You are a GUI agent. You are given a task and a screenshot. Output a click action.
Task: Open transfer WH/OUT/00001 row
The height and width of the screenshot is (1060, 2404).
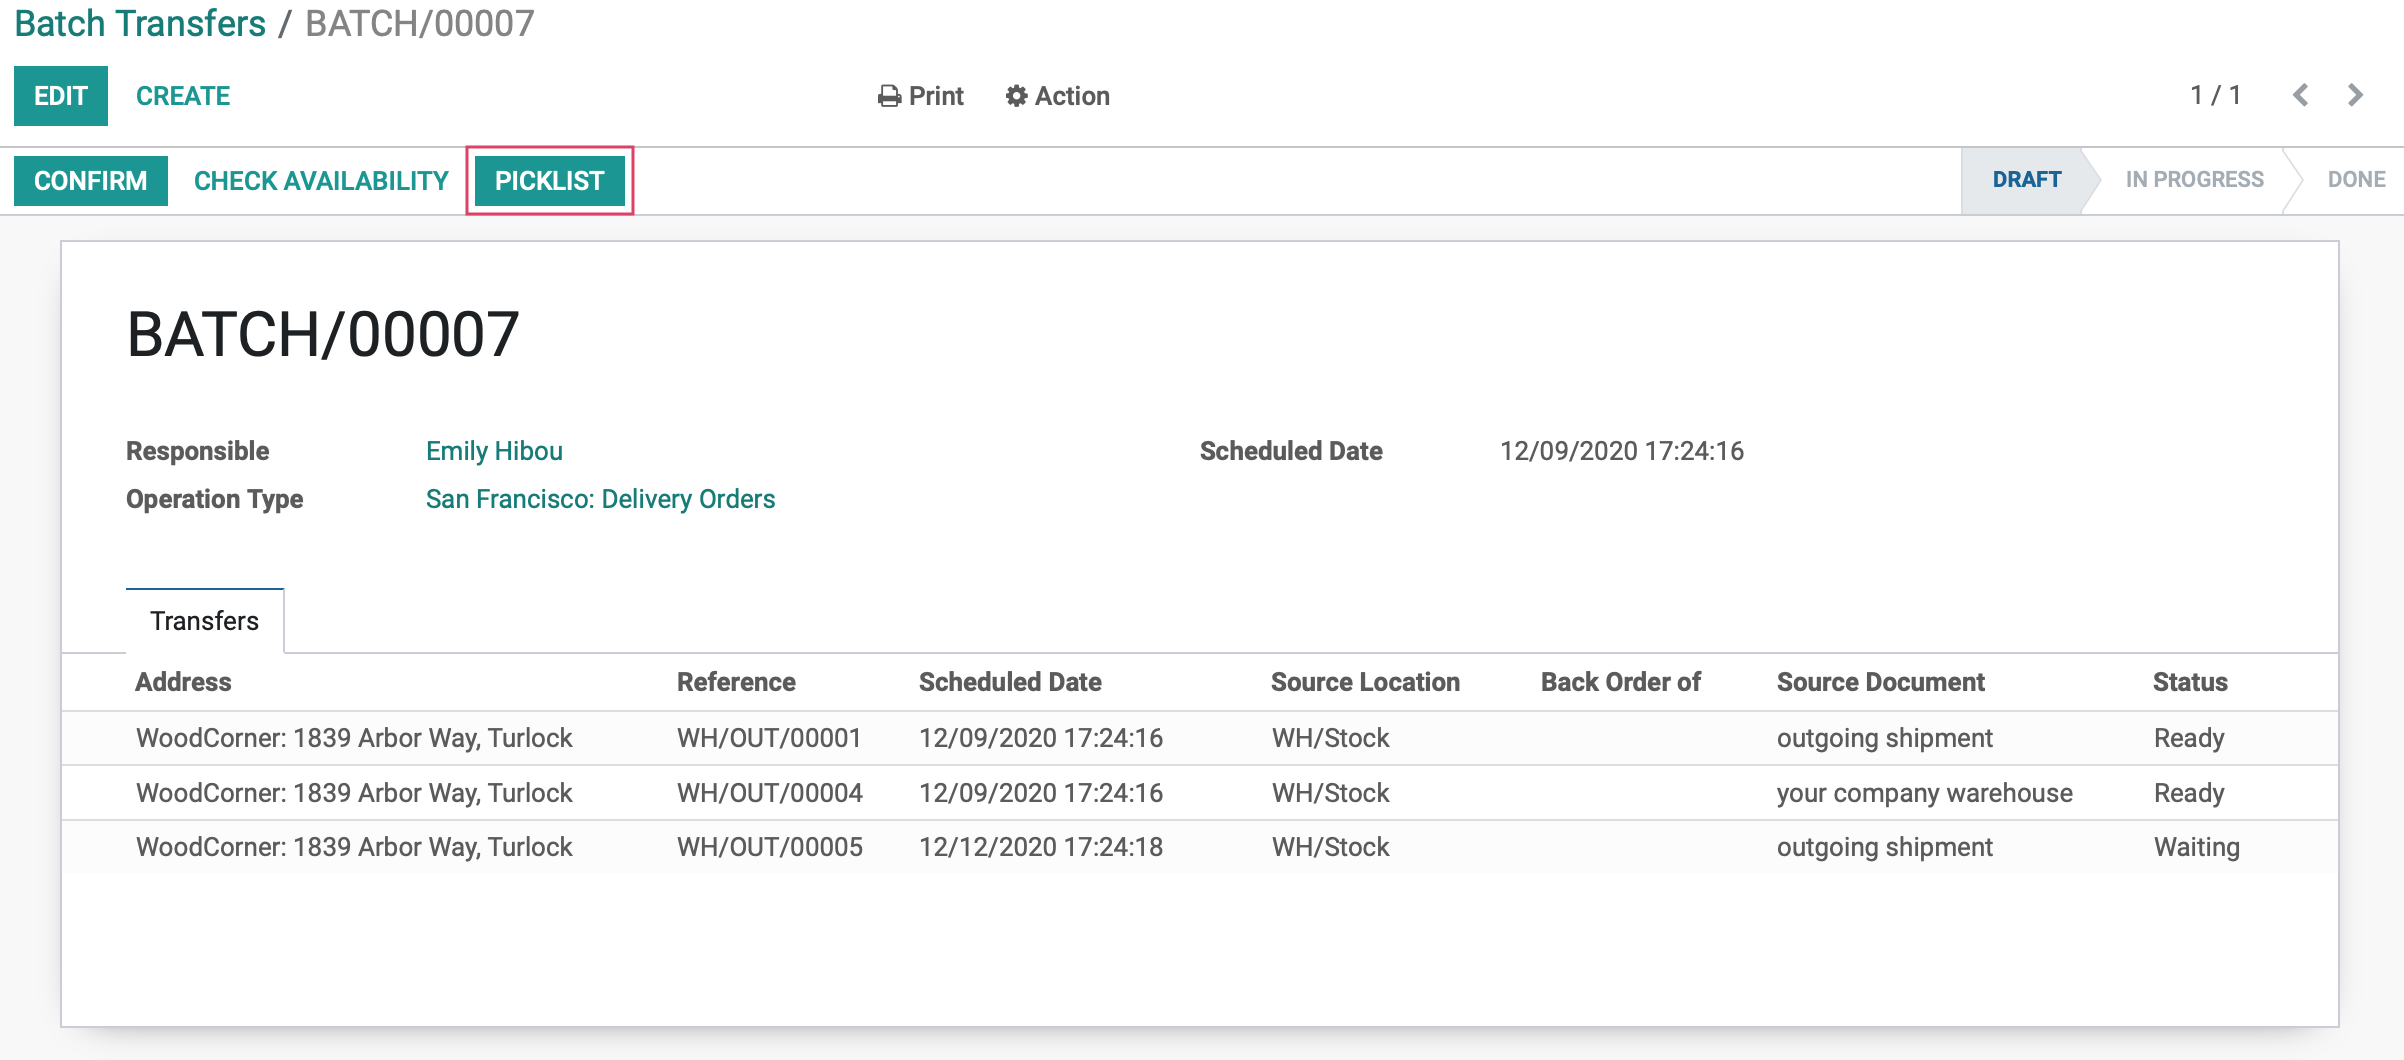click(1200, 738)
